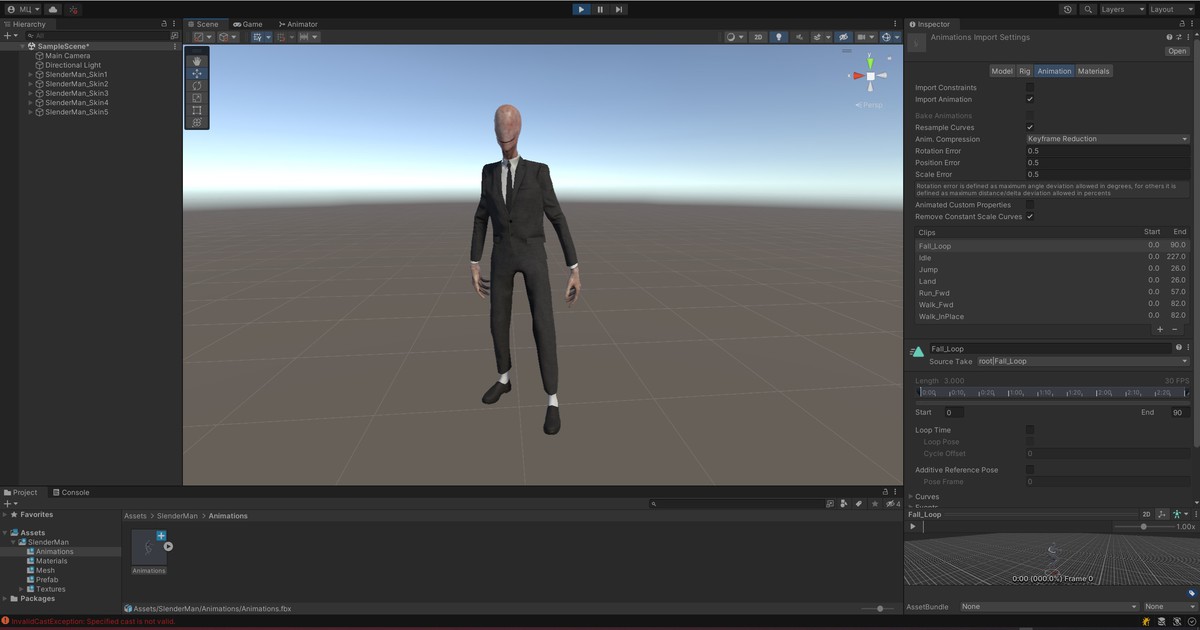This screenshot has height=630, width=1200.
Task: Click the animation preview playback speed slider
Action: 1145,525
